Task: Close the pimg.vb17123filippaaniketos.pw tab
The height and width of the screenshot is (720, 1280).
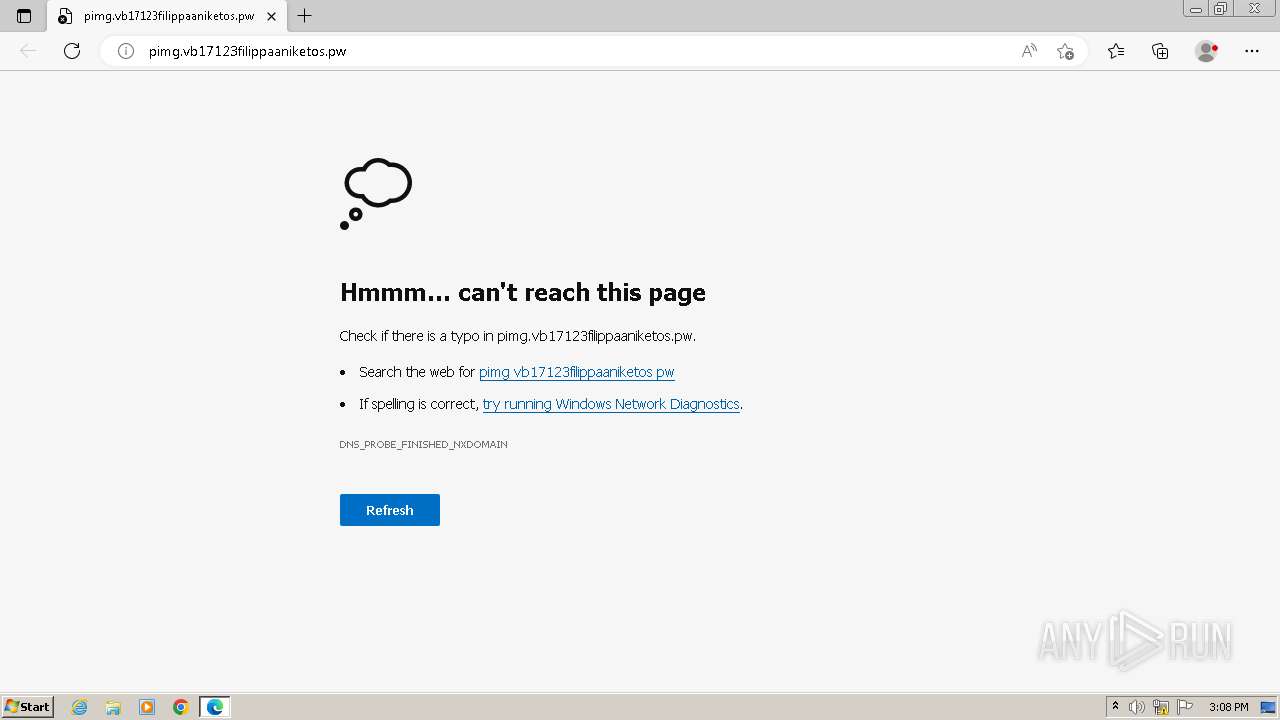Action: click(271, 16)
